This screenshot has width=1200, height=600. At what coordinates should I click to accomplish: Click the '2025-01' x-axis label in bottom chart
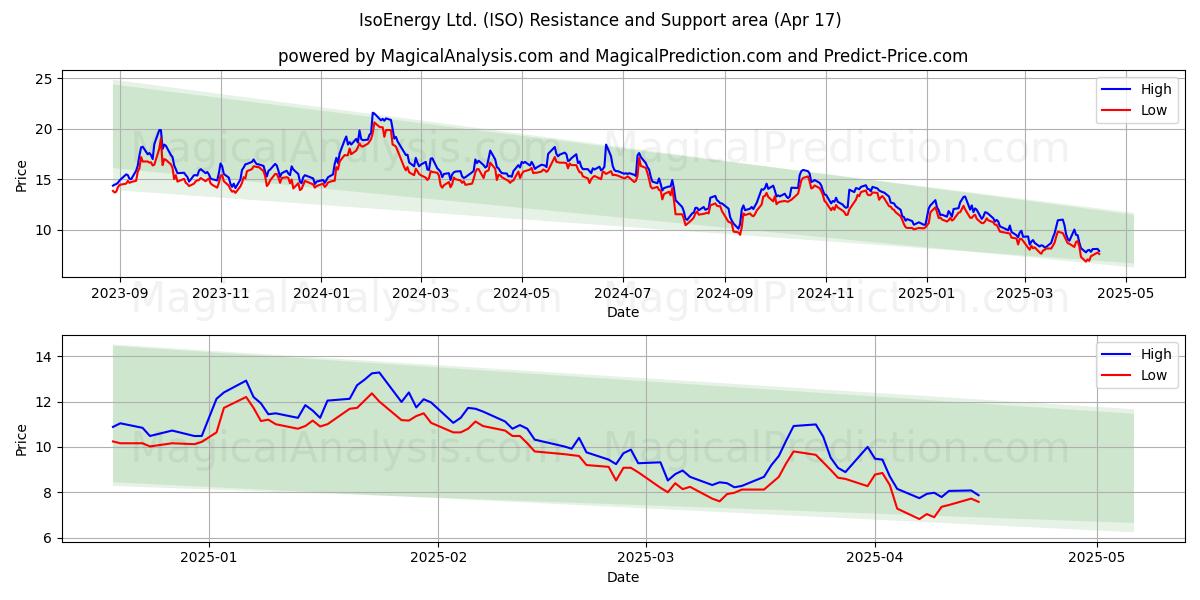209,559
